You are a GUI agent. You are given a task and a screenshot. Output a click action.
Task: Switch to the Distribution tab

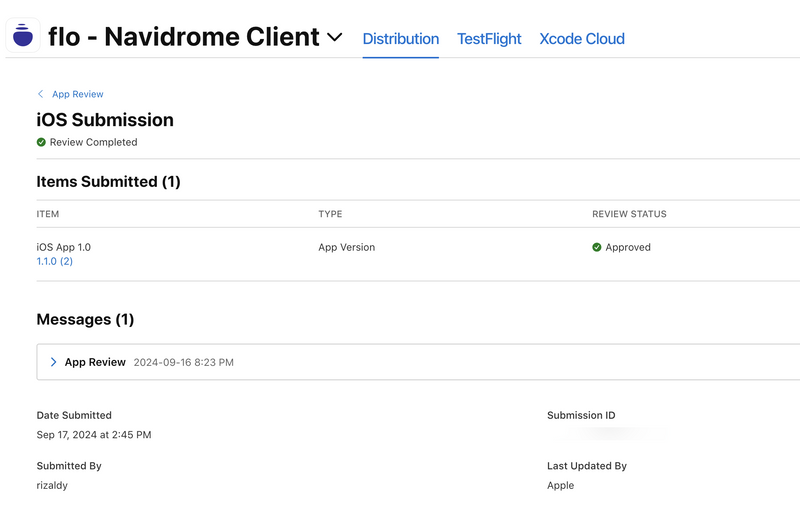(400, 39)
